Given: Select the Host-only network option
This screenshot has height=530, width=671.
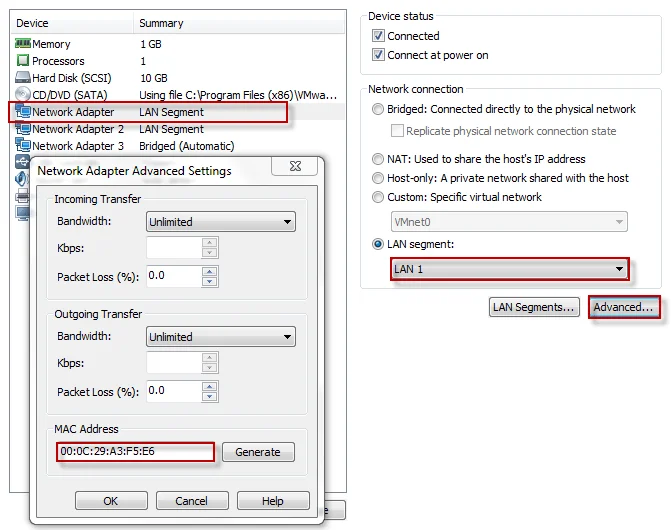Looking at the screenshot, I should pos(377,178).
